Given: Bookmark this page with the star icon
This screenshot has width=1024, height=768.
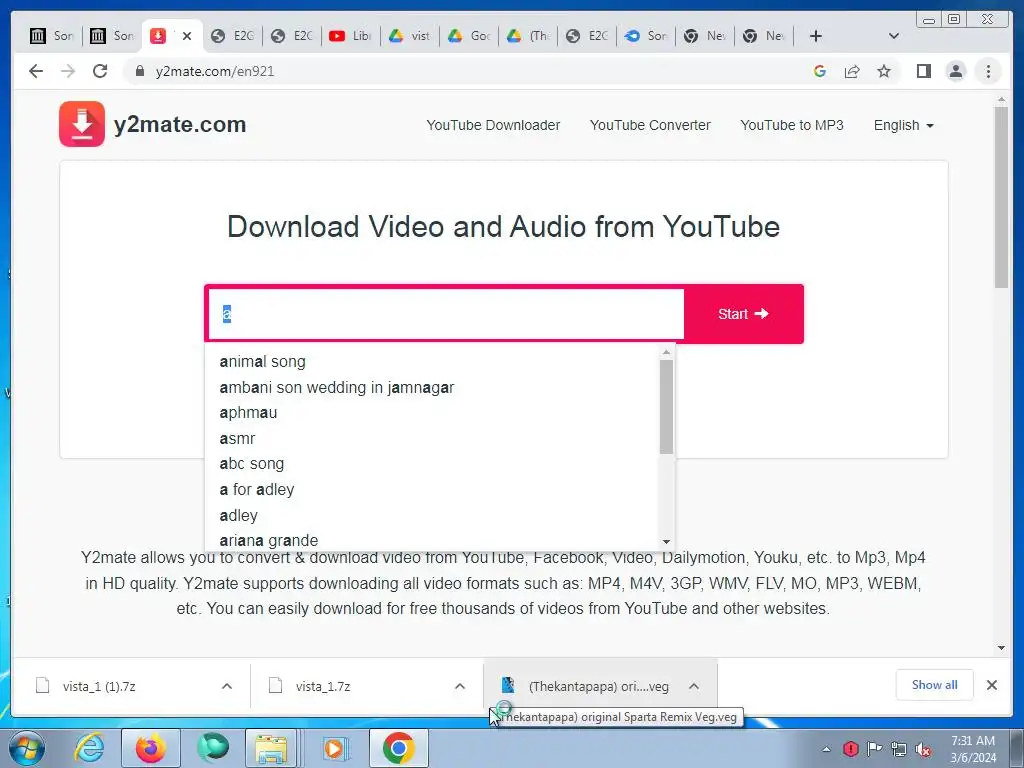Looking at the screenshot, I should click(x=884, y=71).
